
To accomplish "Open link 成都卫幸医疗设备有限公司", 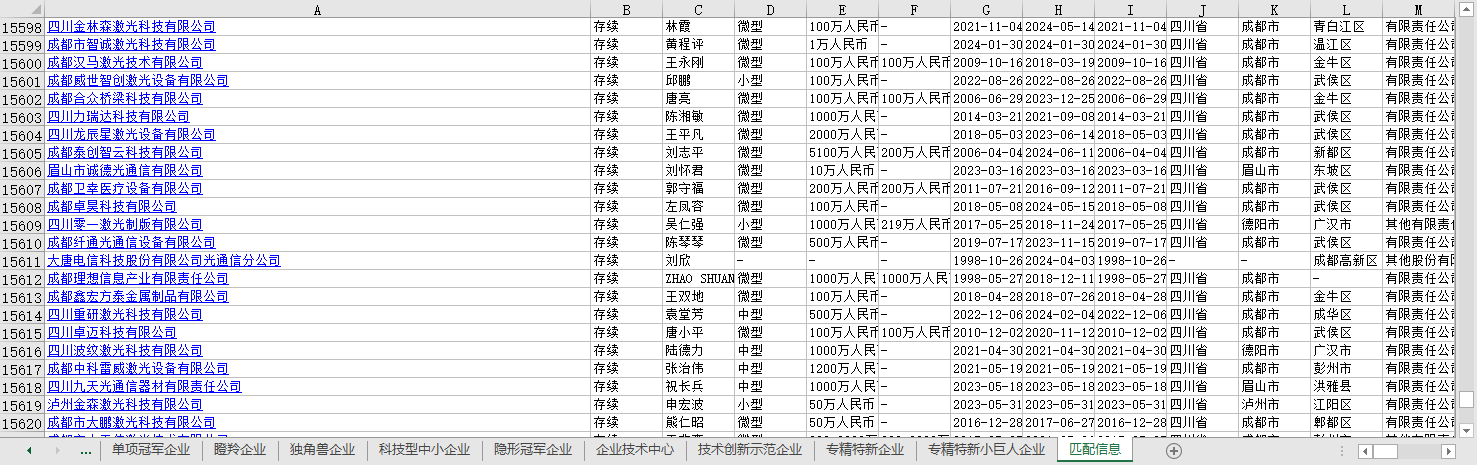I will (x=125, y=189).
